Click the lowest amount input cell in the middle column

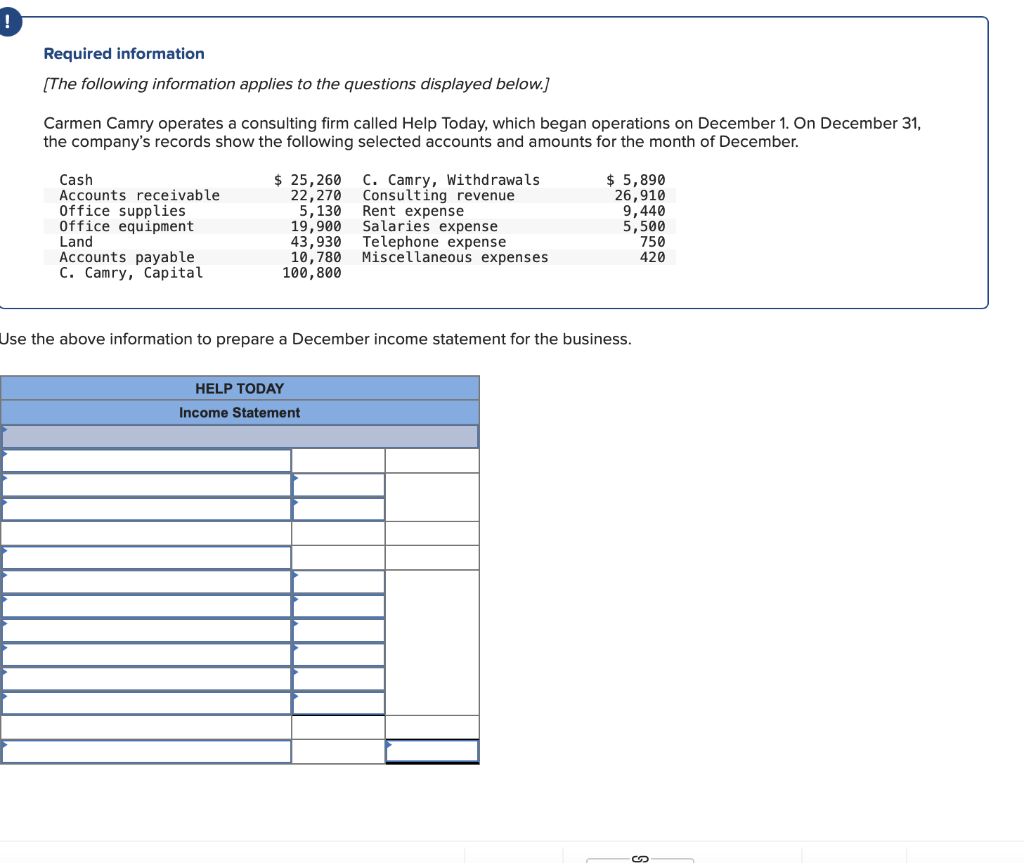338,703
